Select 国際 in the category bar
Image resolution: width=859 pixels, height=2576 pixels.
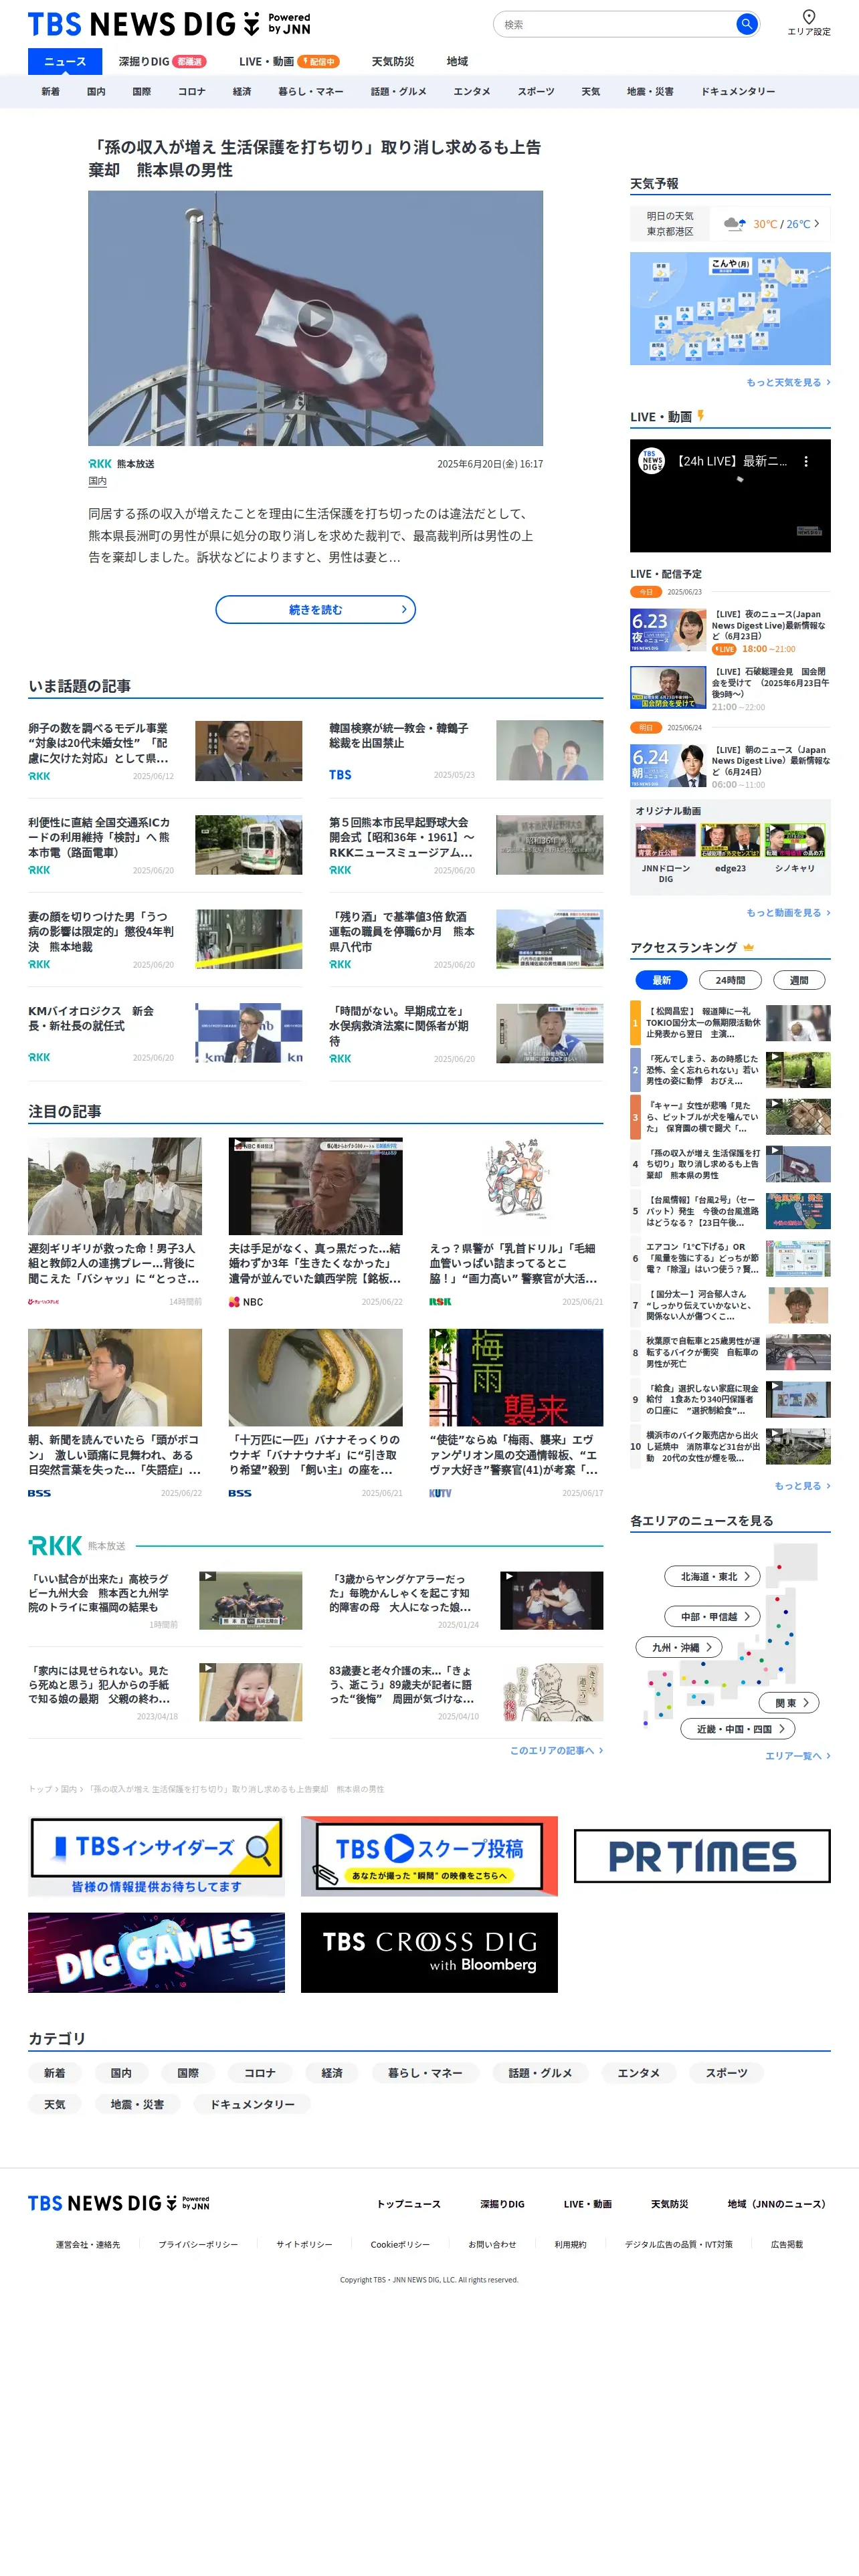pyautogui.click(x=142, y=91)
